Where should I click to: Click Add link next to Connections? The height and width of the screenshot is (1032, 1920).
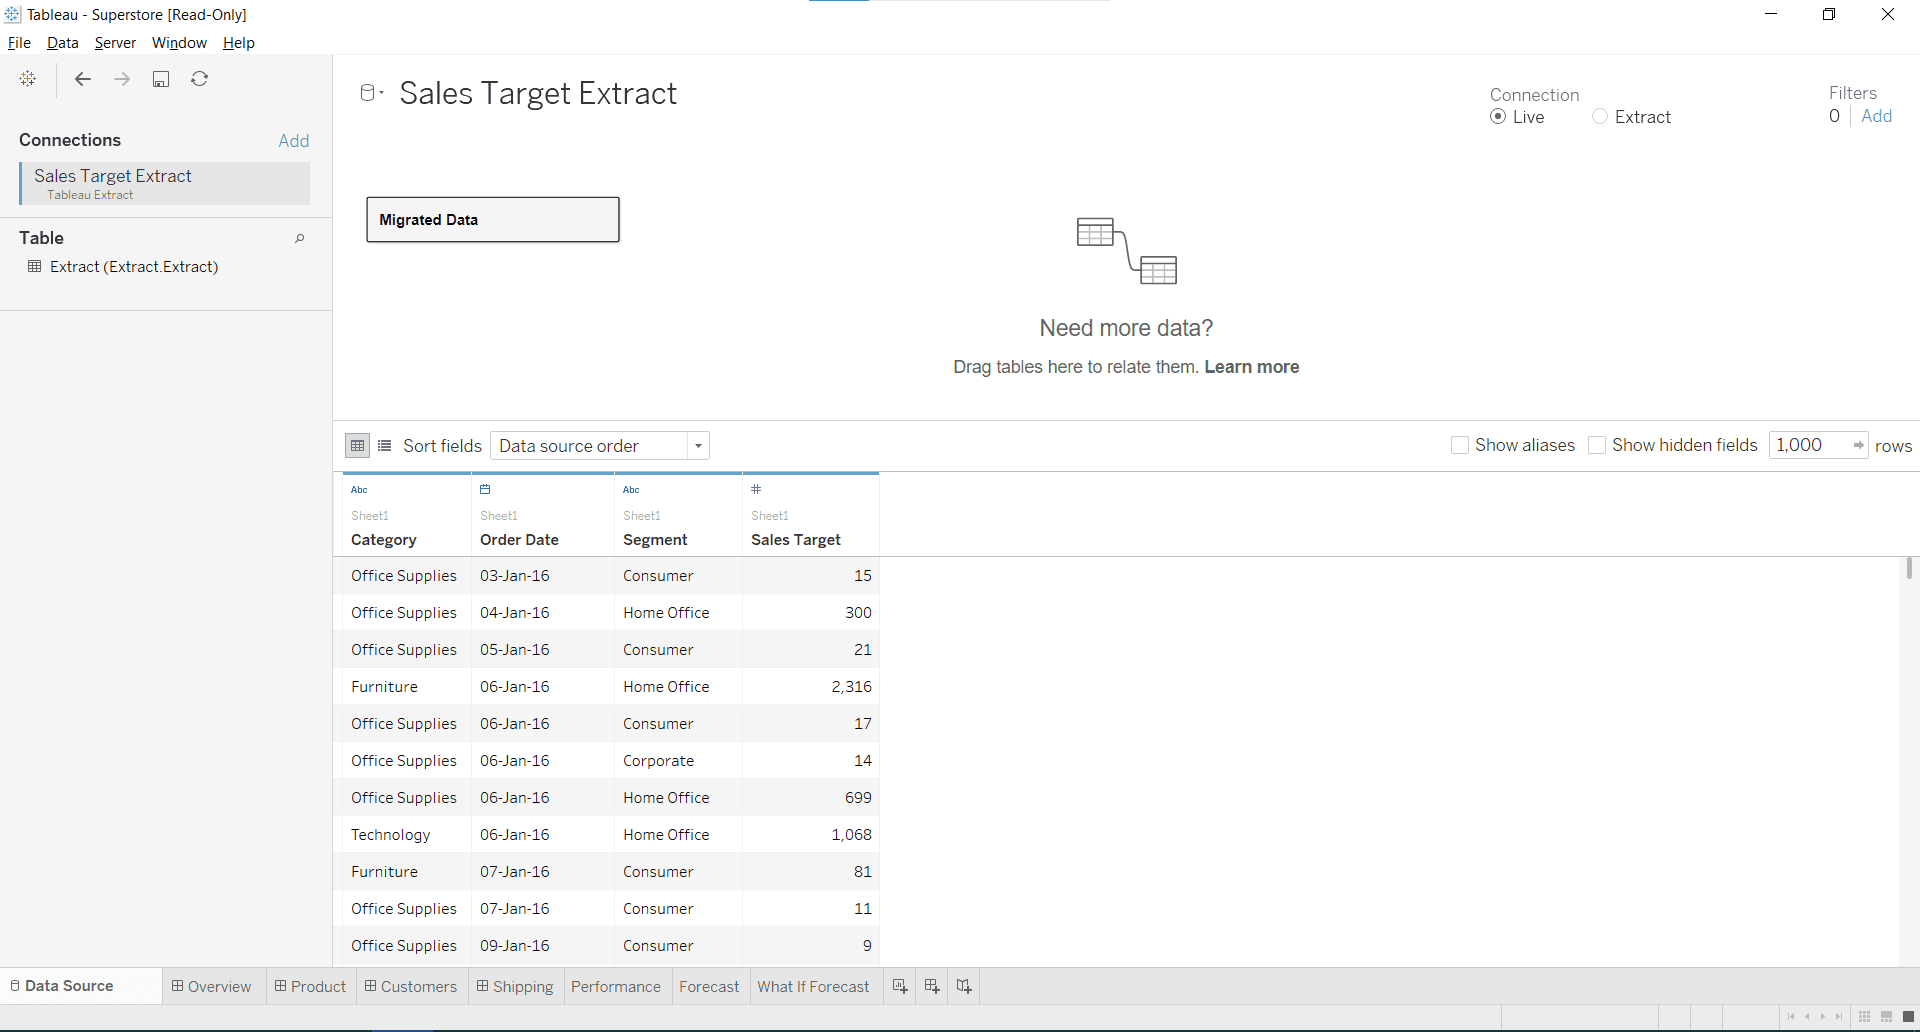point(293,141)
